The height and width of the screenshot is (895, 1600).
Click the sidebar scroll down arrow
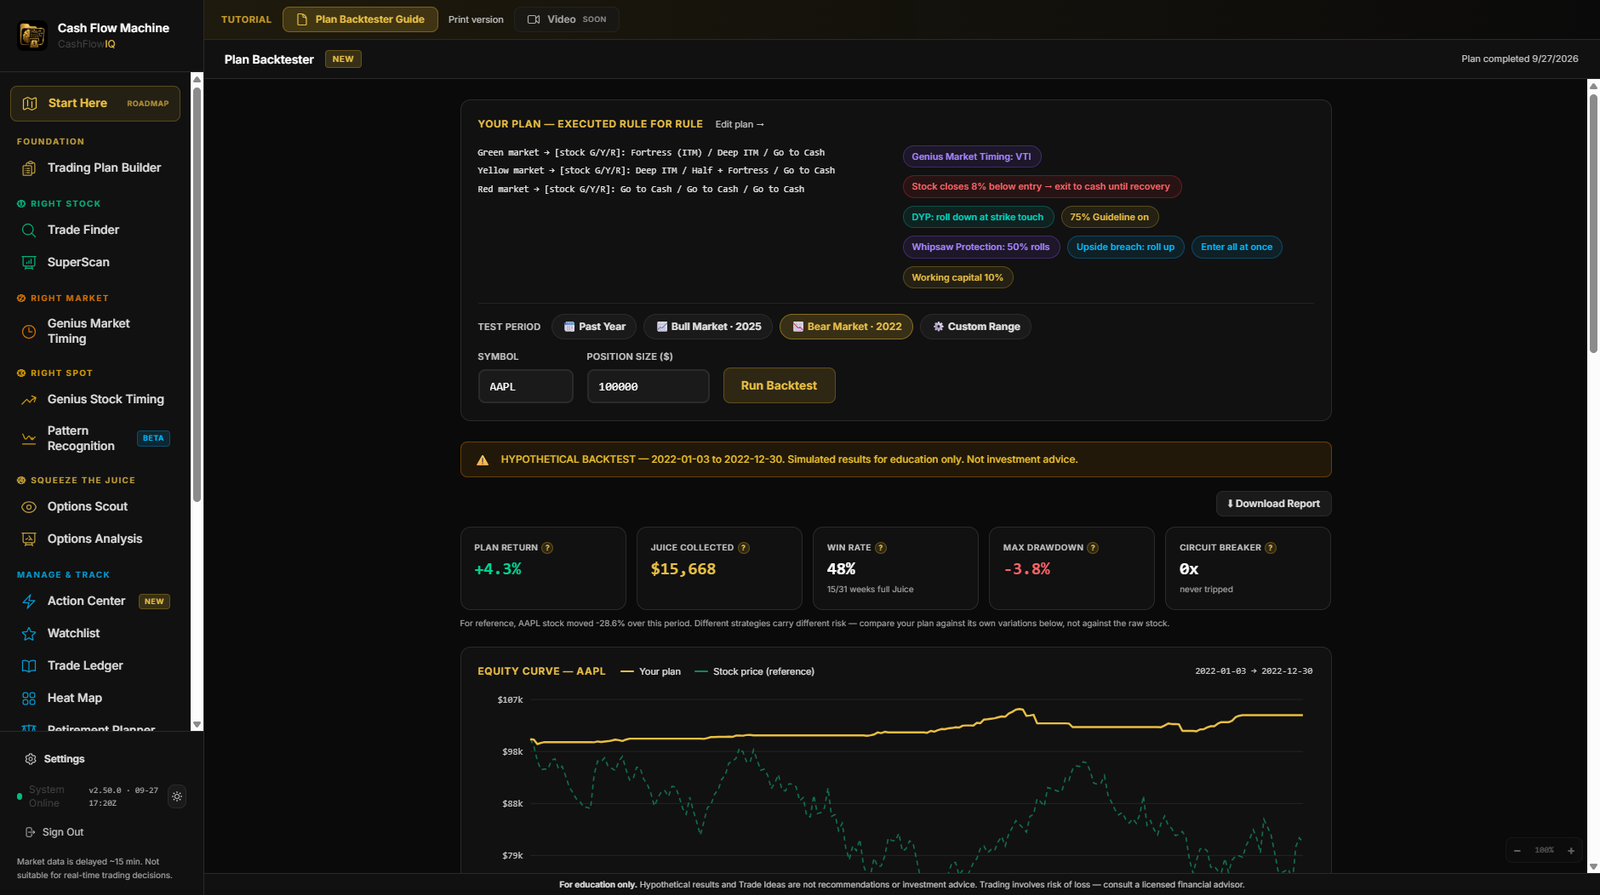pos(197,724)
